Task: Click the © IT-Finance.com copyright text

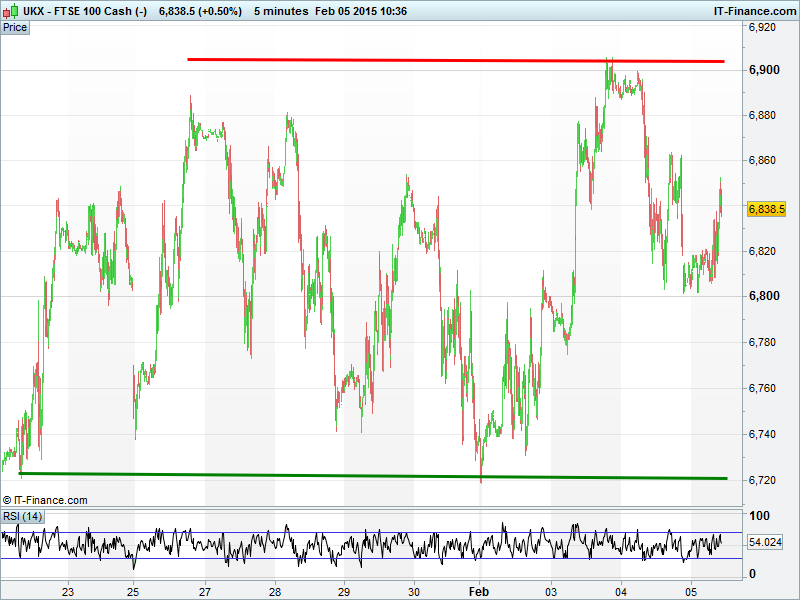Action: (45, 500)
